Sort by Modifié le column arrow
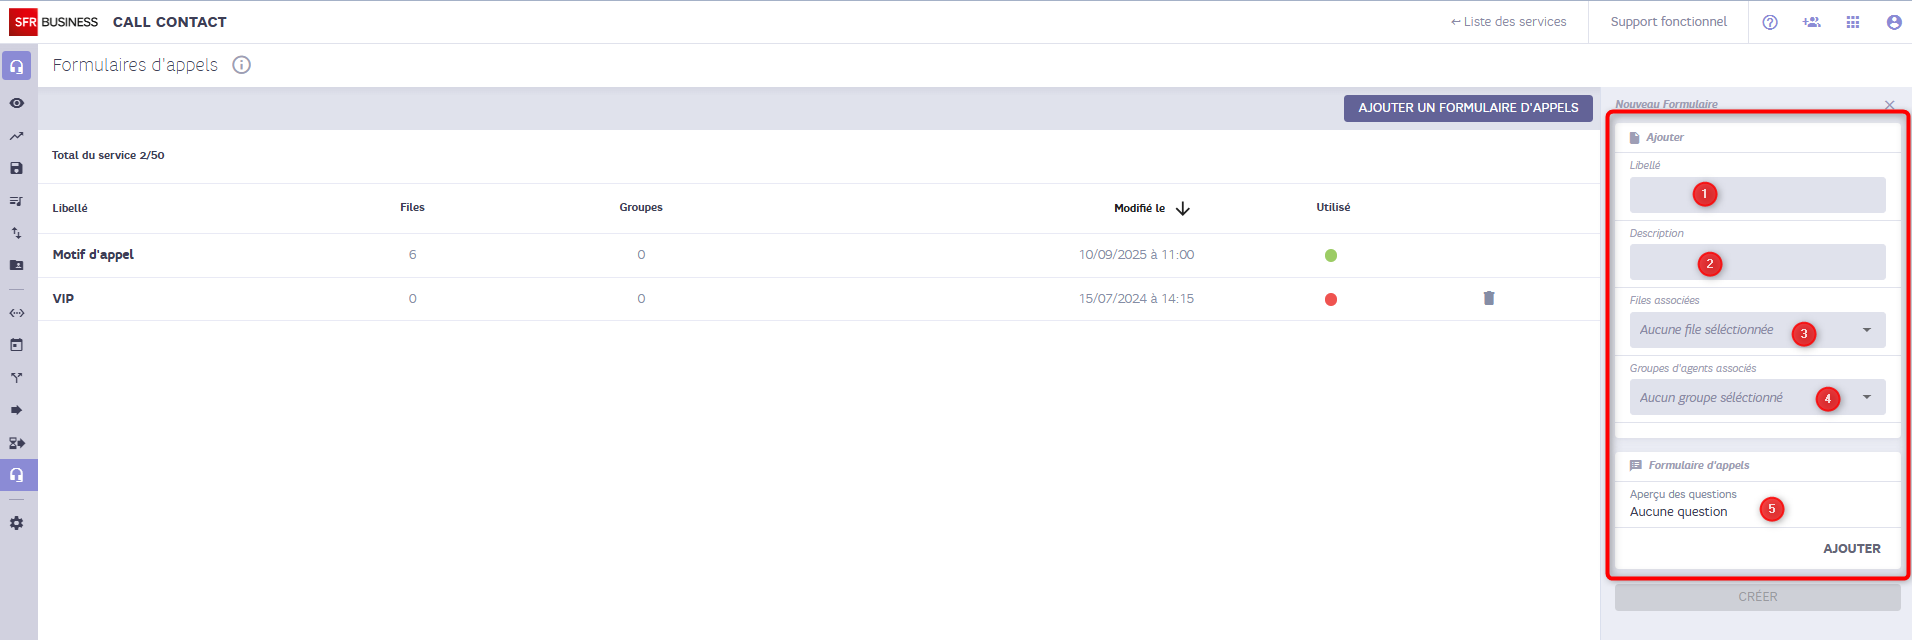 point(1183,208)
